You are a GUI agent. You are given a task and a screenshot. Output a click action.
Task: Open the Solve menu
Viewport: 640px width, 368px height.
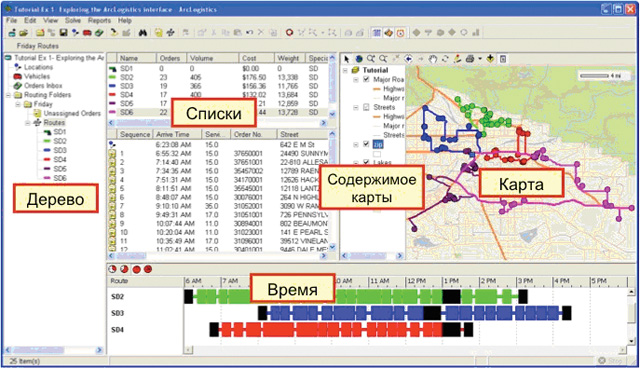point(73,20)
